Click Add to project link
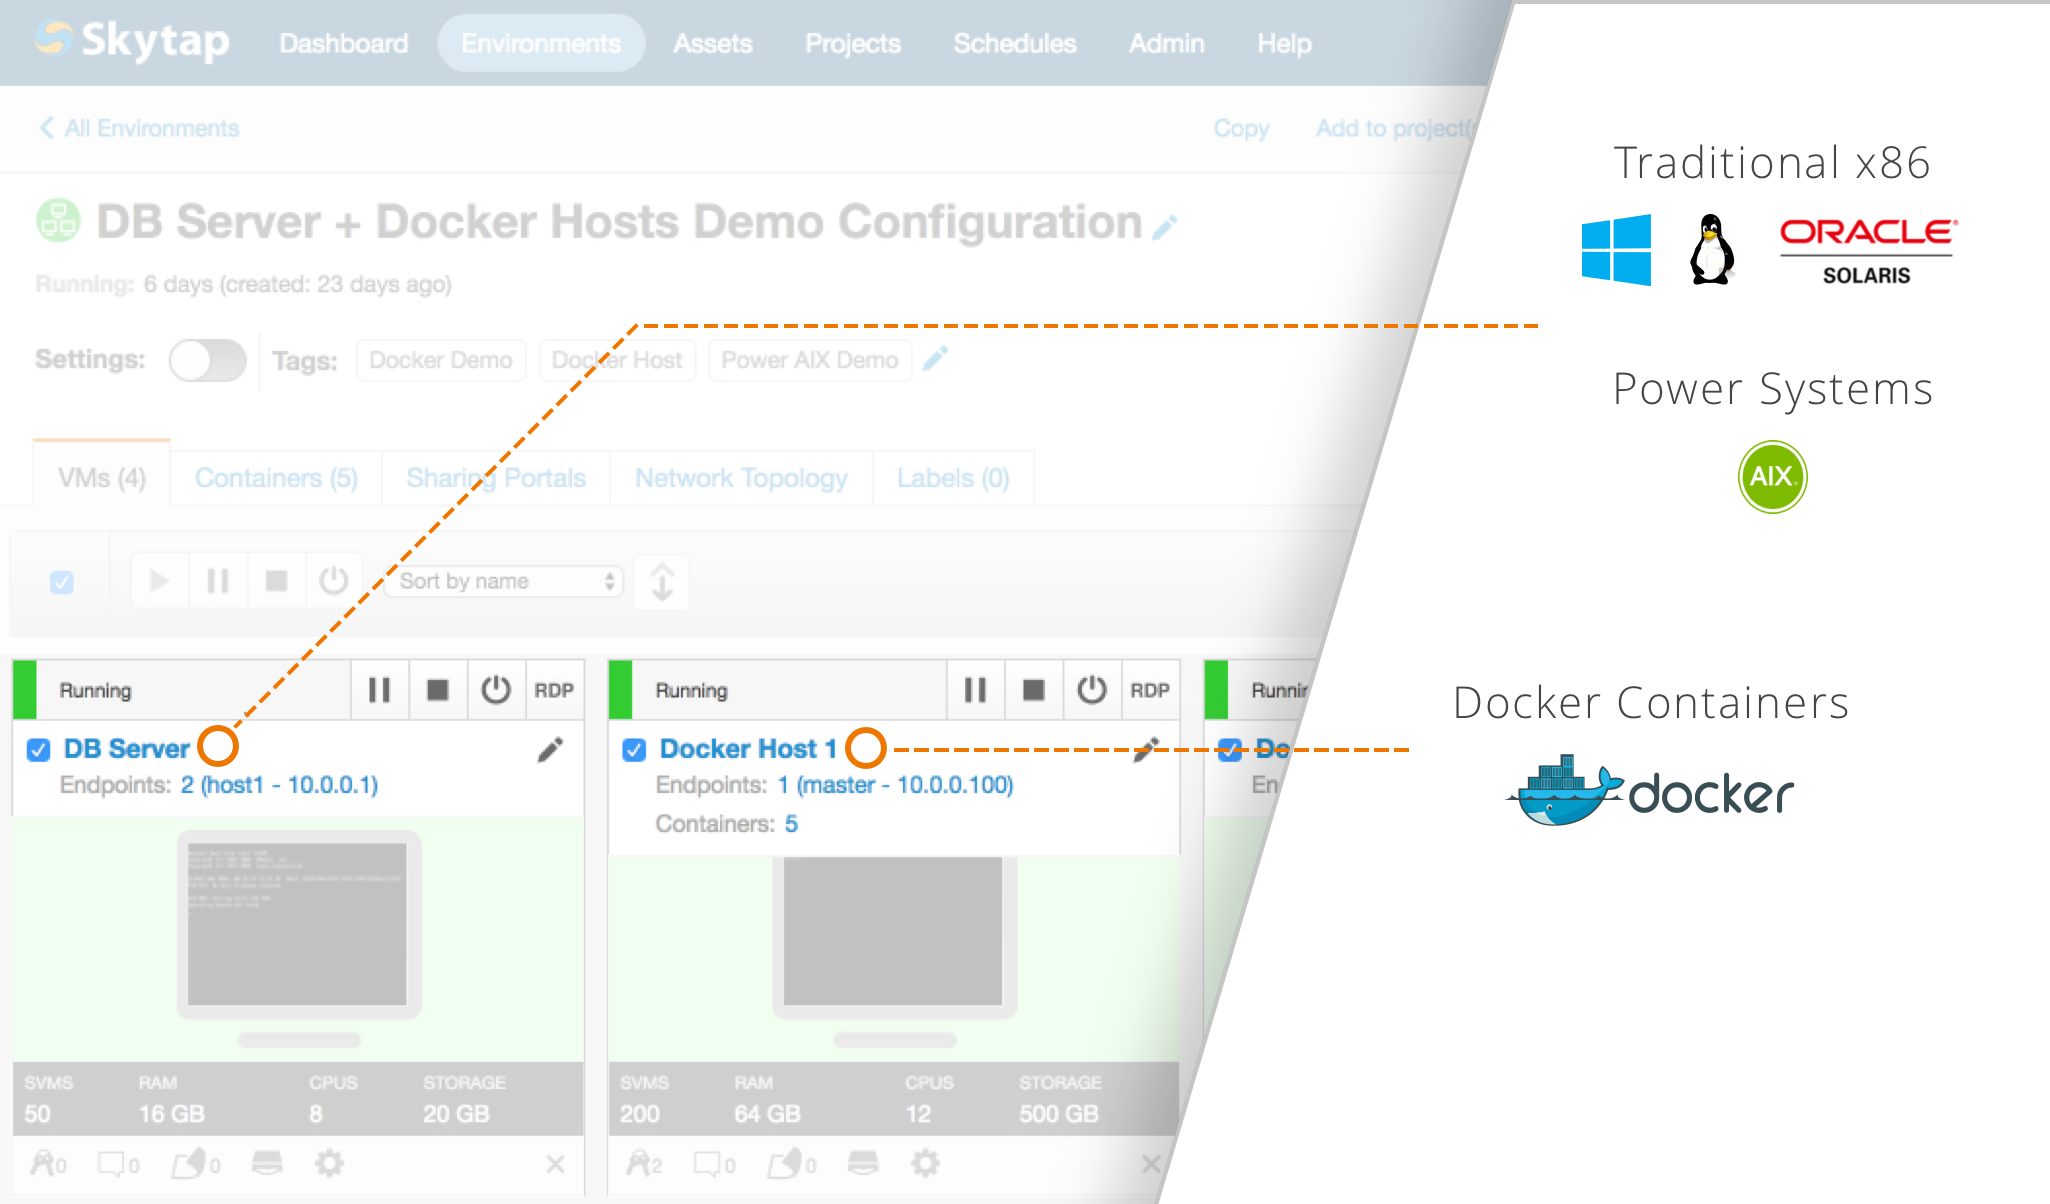Image resolution: width=2050 pixels, height=1204 pixels. (x=1394, y=128)
